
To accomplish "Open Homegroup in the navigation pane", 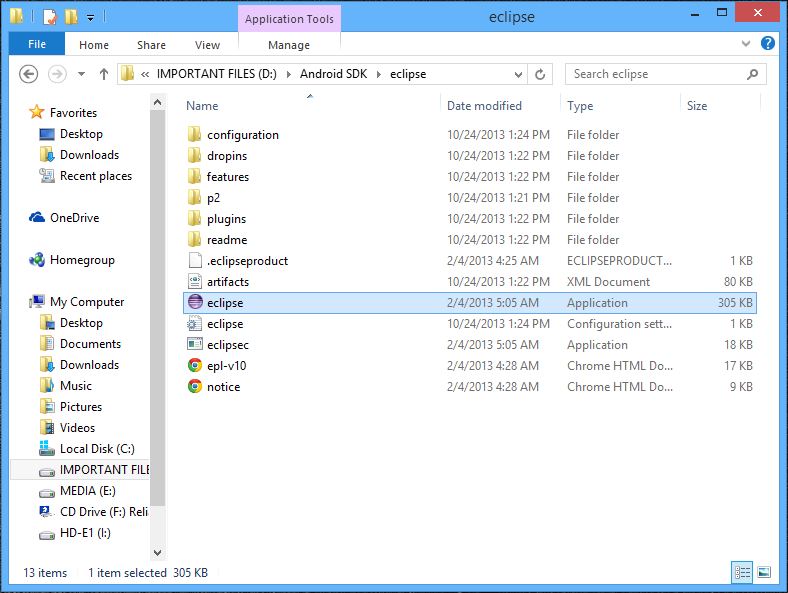I will 82,260.
